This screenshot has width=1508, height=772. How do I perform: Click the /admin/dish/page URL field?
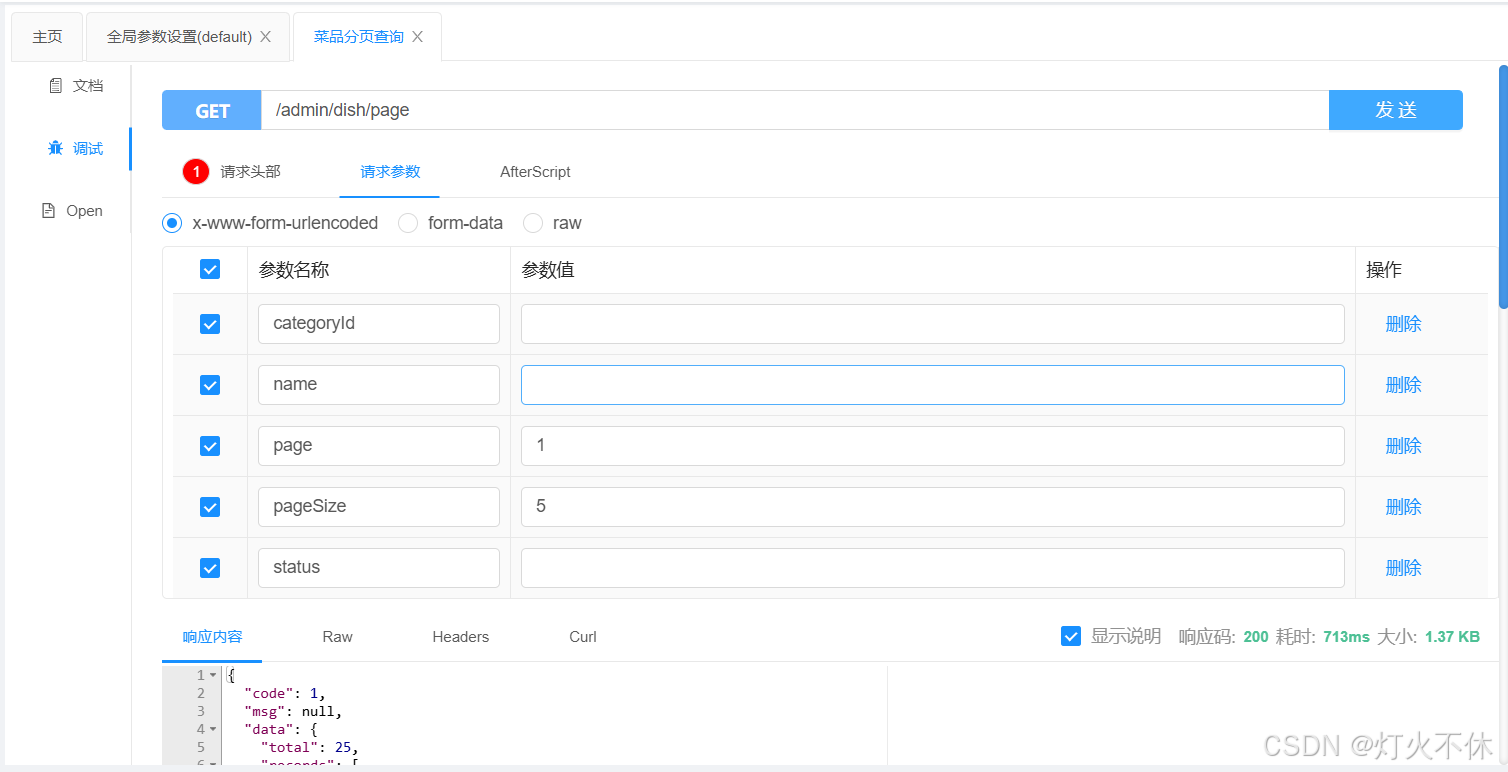[795, 110]
